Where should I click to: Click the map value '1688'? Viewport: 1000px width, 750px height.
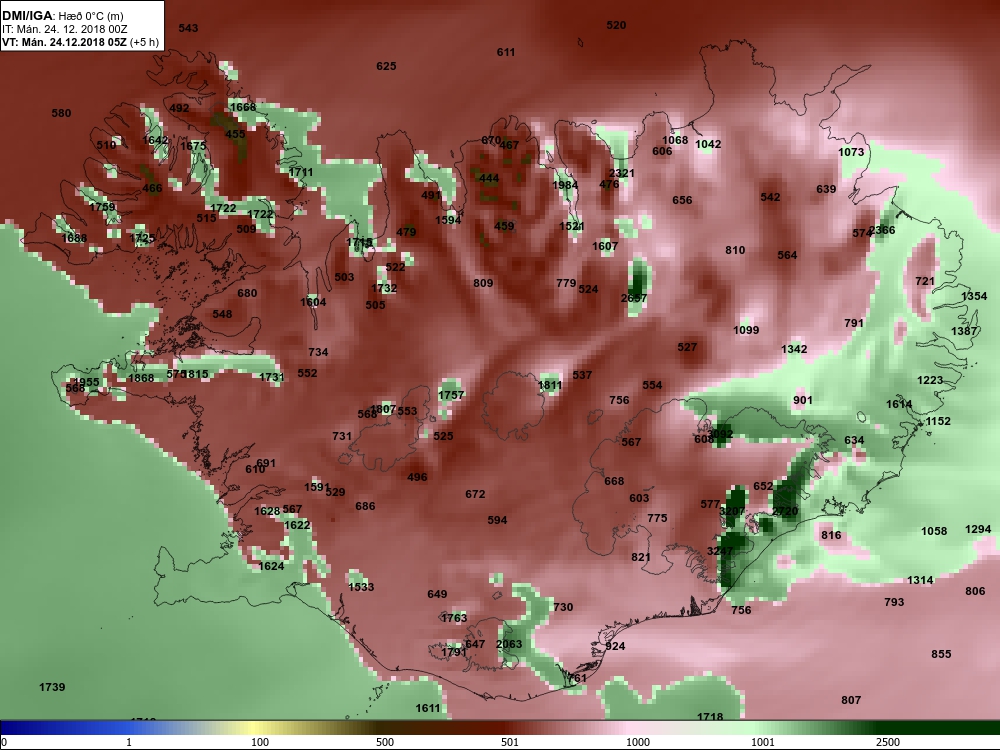(x=75, y=239)
